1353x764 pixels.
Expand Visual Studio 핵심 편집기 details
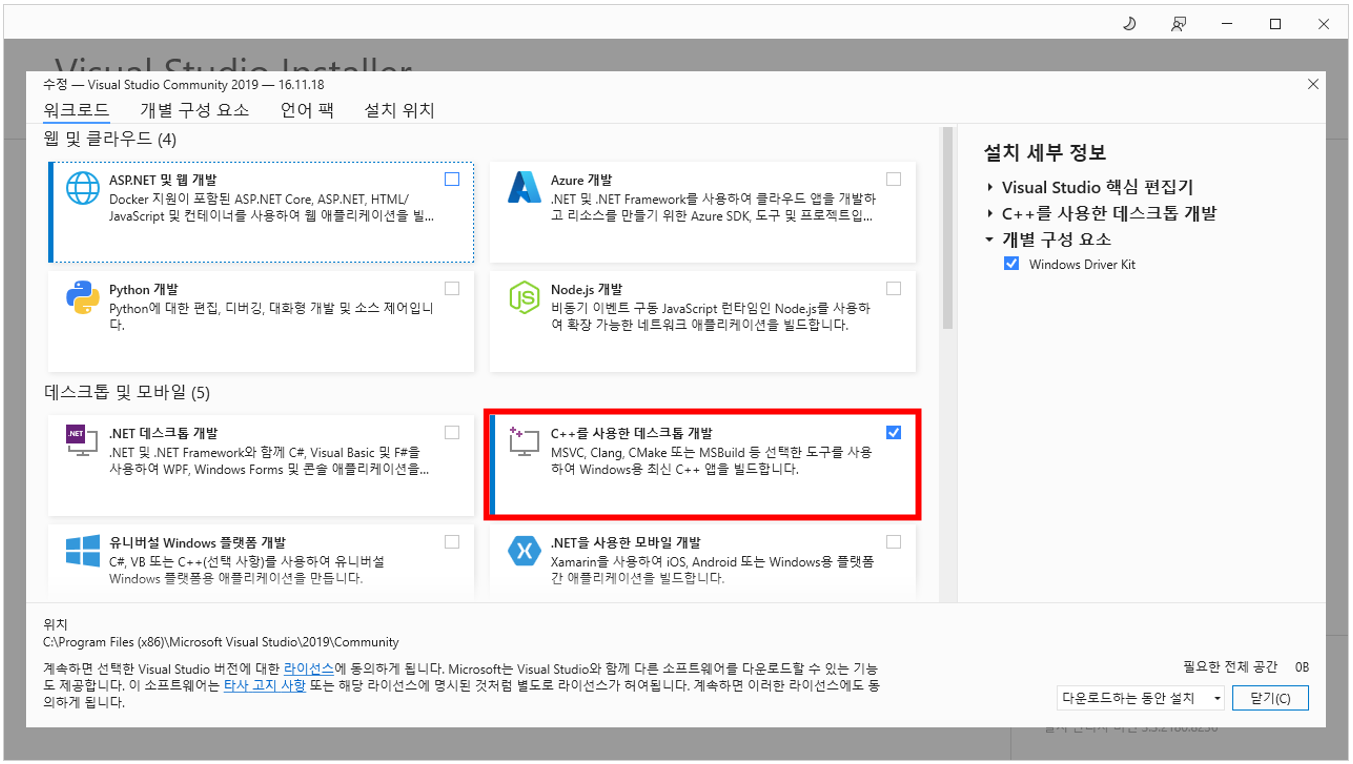click(x=990, y=187)
